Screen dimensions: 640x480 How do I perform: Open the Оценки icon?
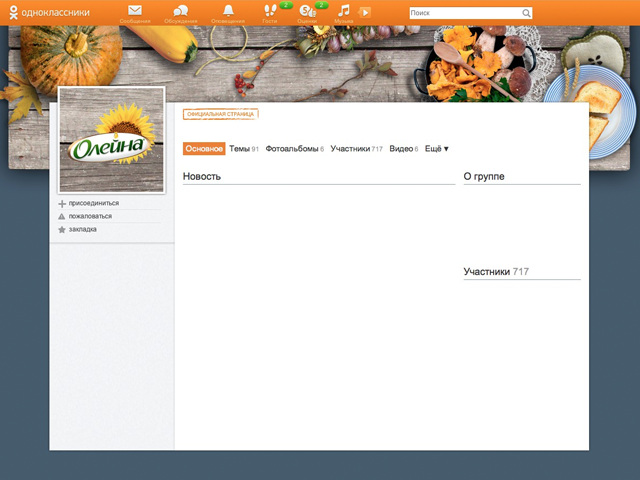click(307, 11)
